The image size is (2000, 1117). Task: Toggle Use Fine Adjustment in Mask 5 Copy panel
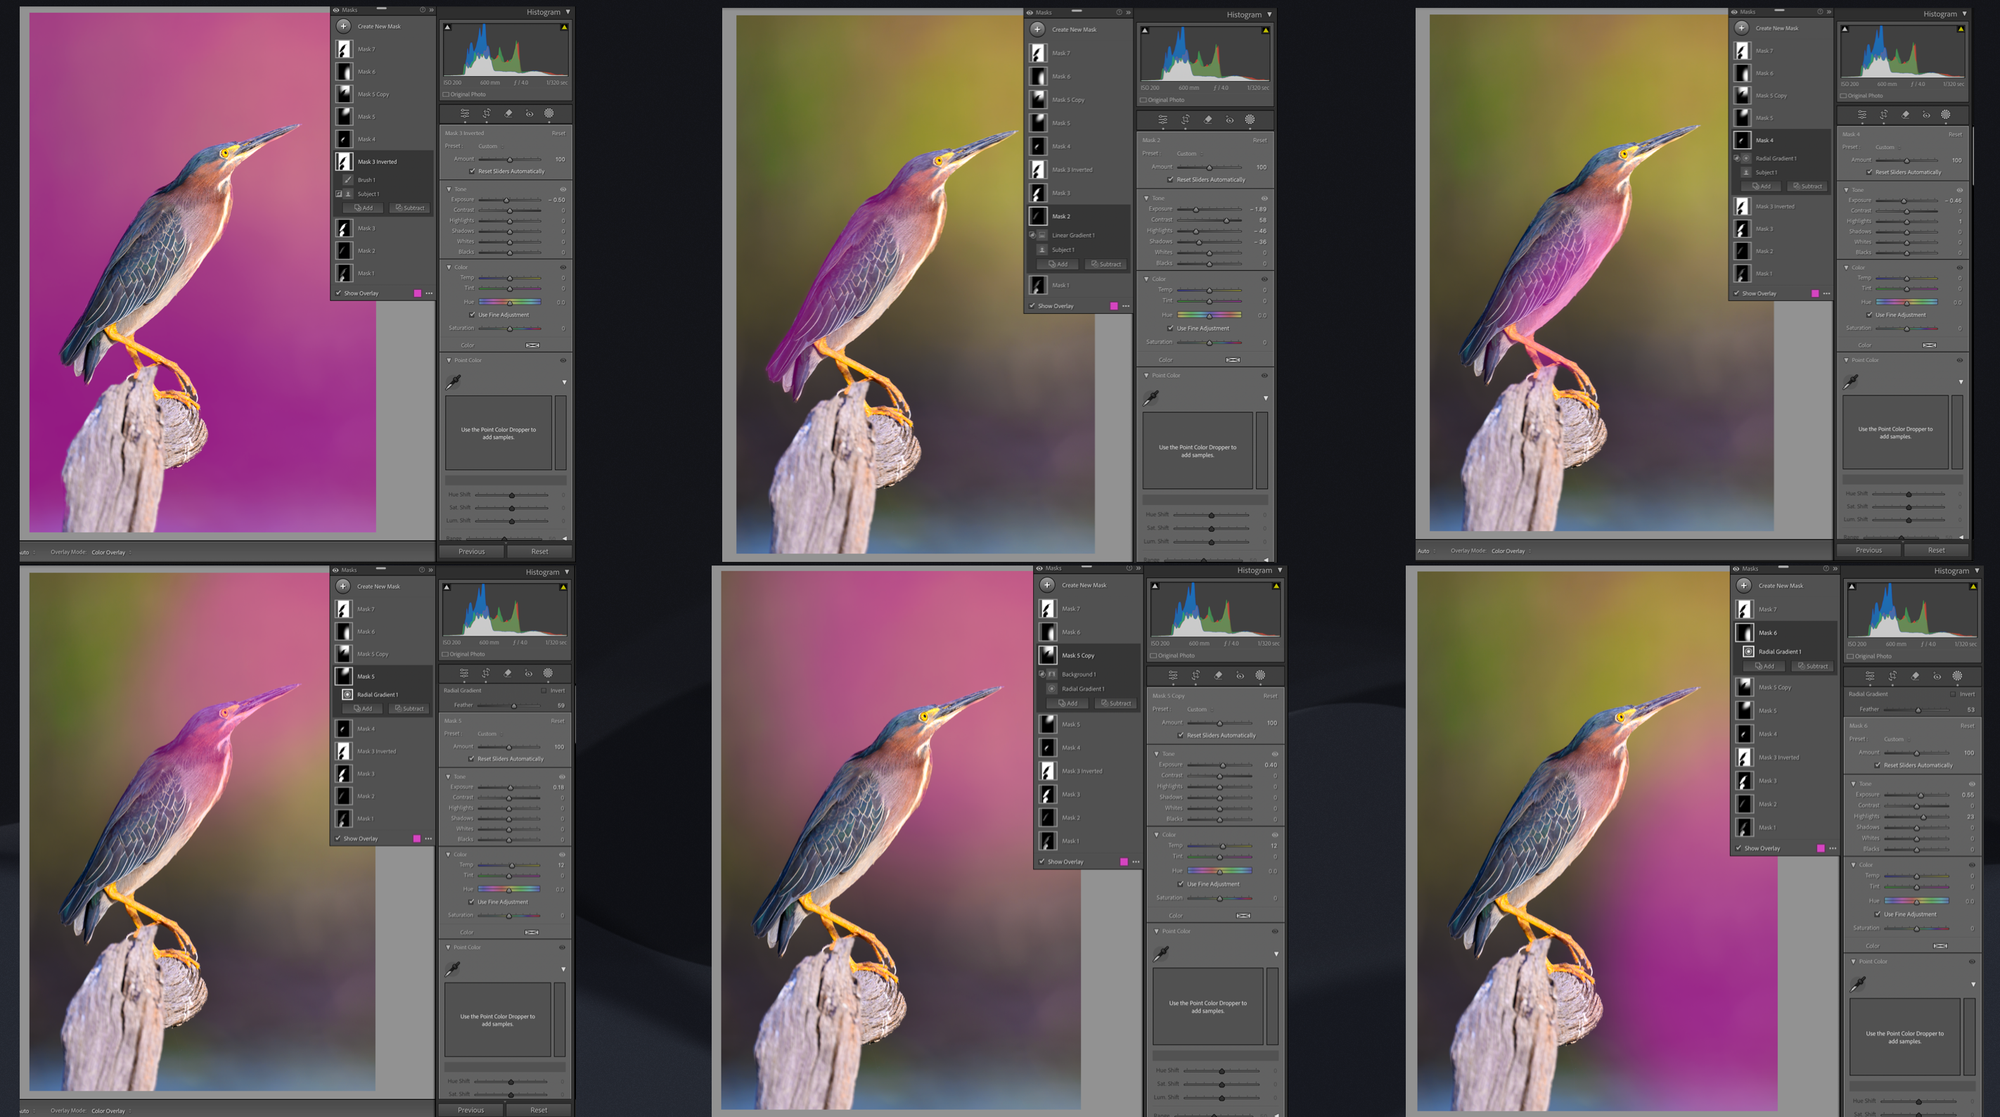click(x=1181, y=884)
